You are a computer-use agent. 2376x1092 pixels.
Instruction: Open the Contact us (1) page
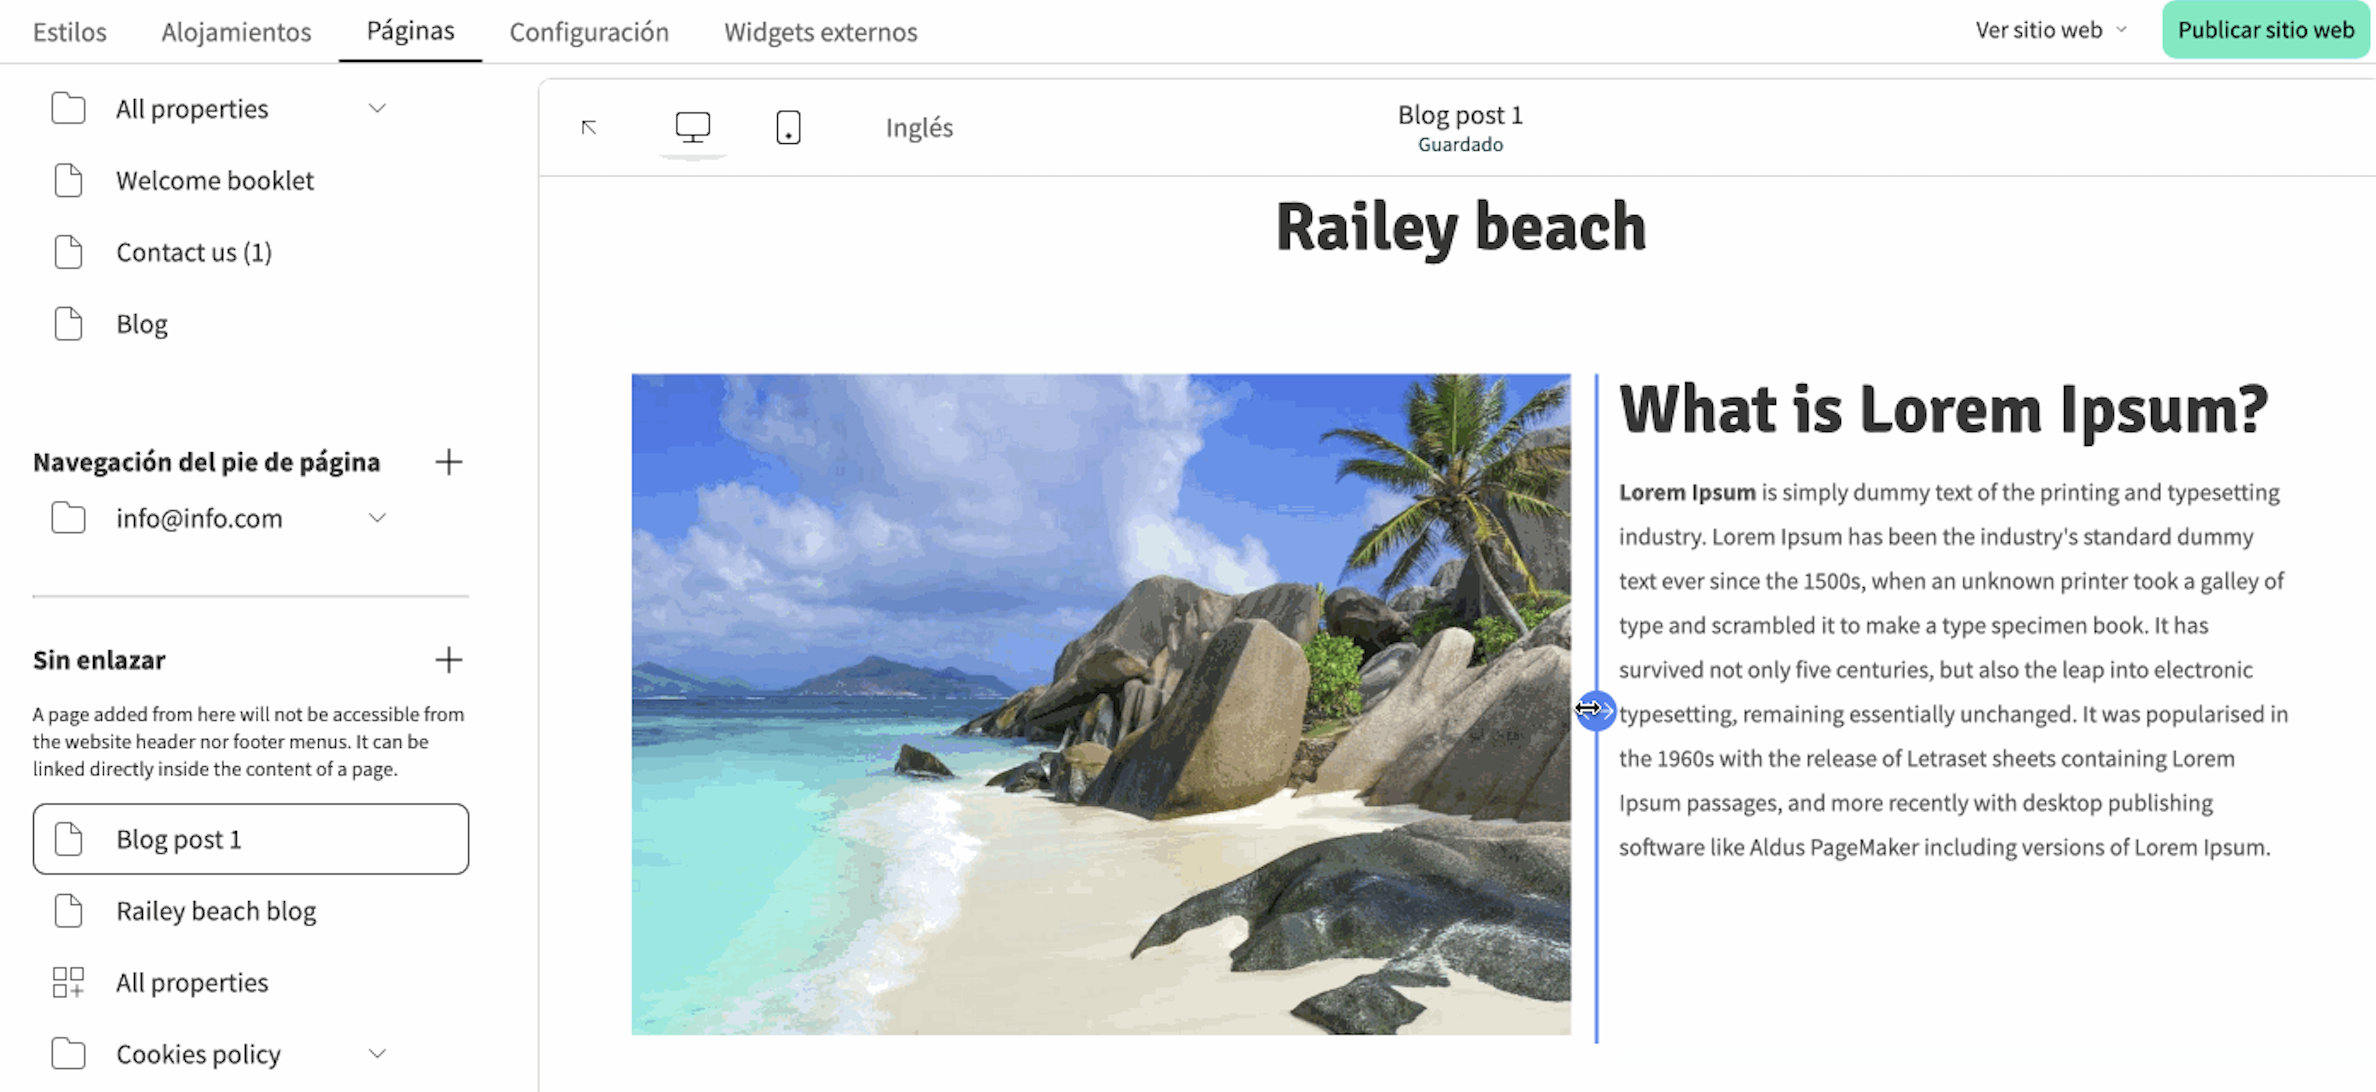194,252
